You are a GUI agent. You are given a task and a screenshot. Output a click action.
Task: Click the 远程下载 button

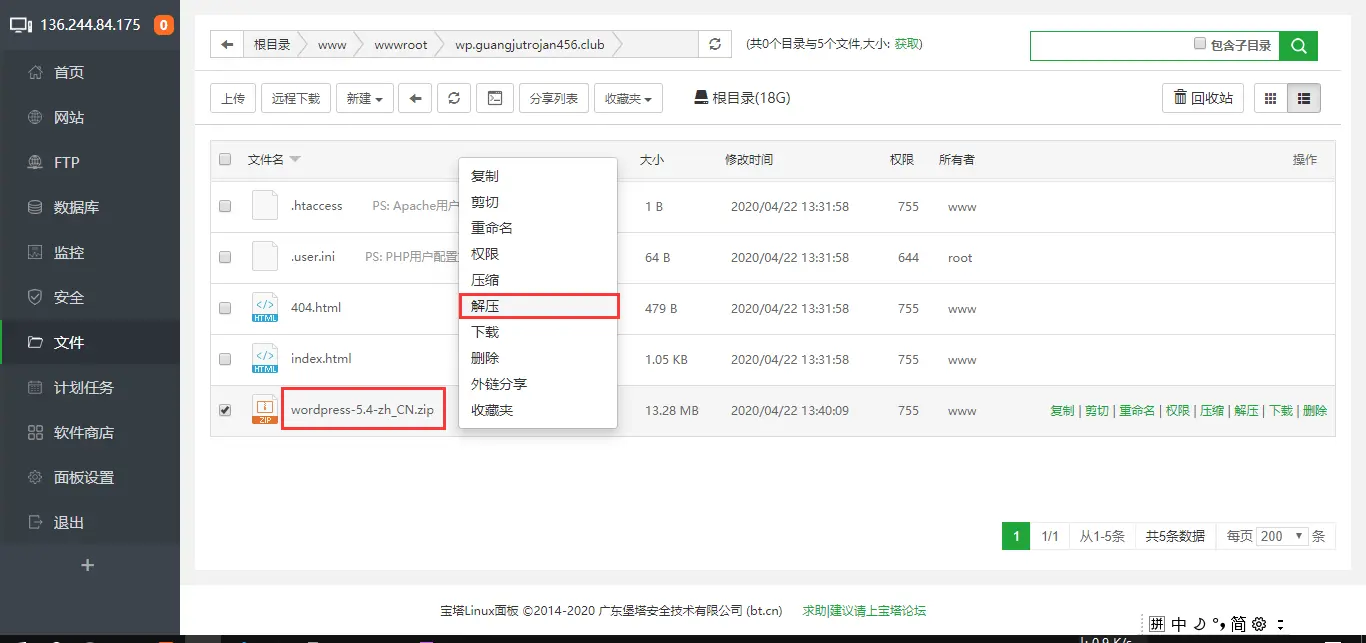(296, 98)
